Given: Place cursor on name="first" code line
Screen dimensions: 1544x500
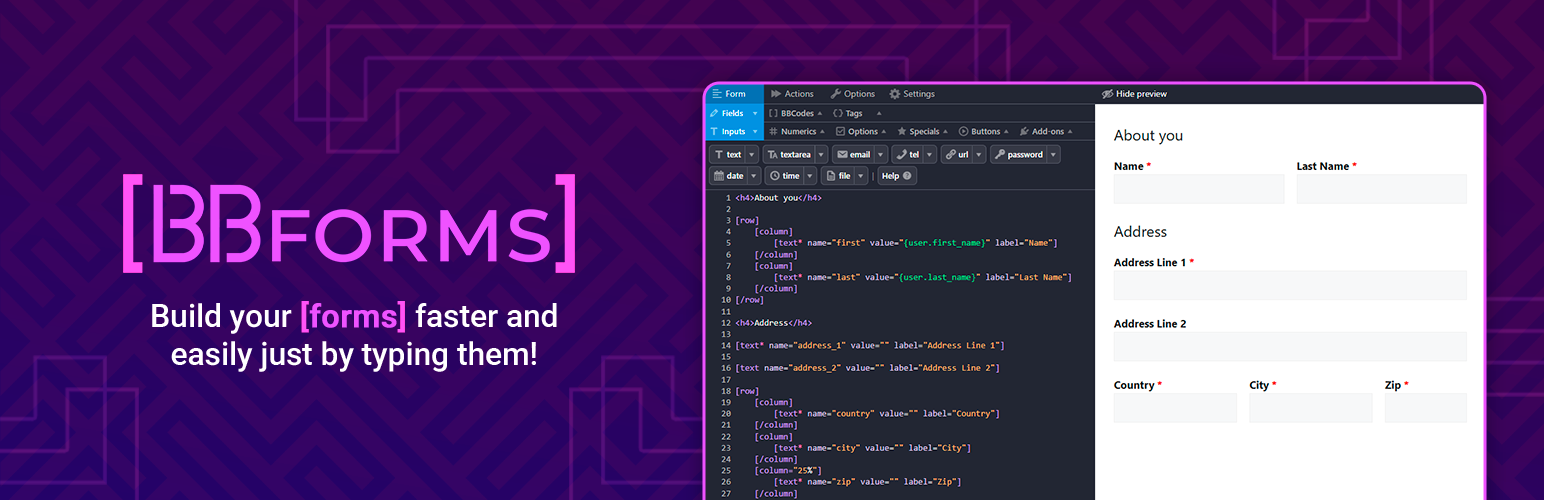Looking at the screenshot, I should point(915,243).
